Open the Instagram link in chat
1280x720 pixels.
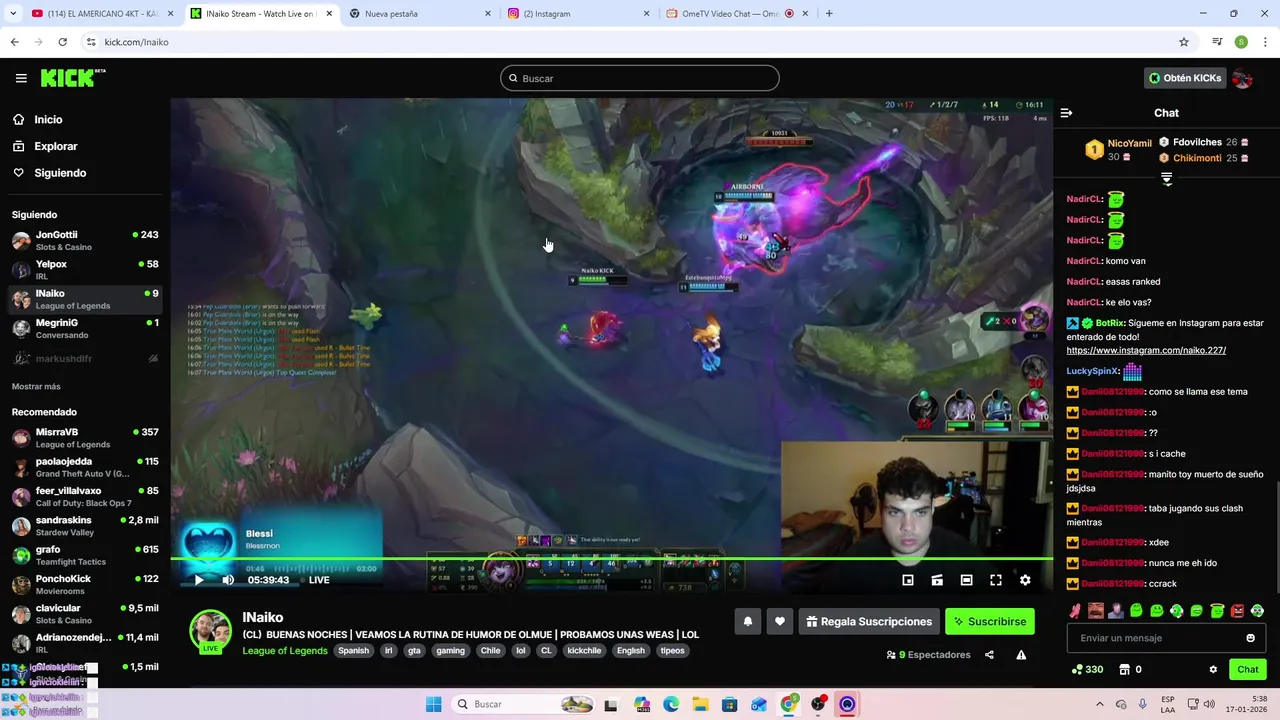point(1146,350)
